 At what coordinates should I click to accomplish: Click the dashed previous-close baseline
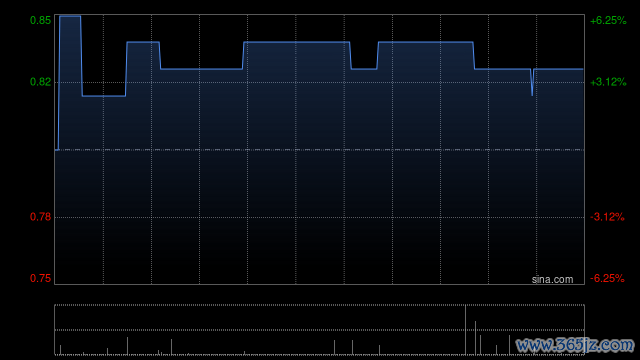320,150
